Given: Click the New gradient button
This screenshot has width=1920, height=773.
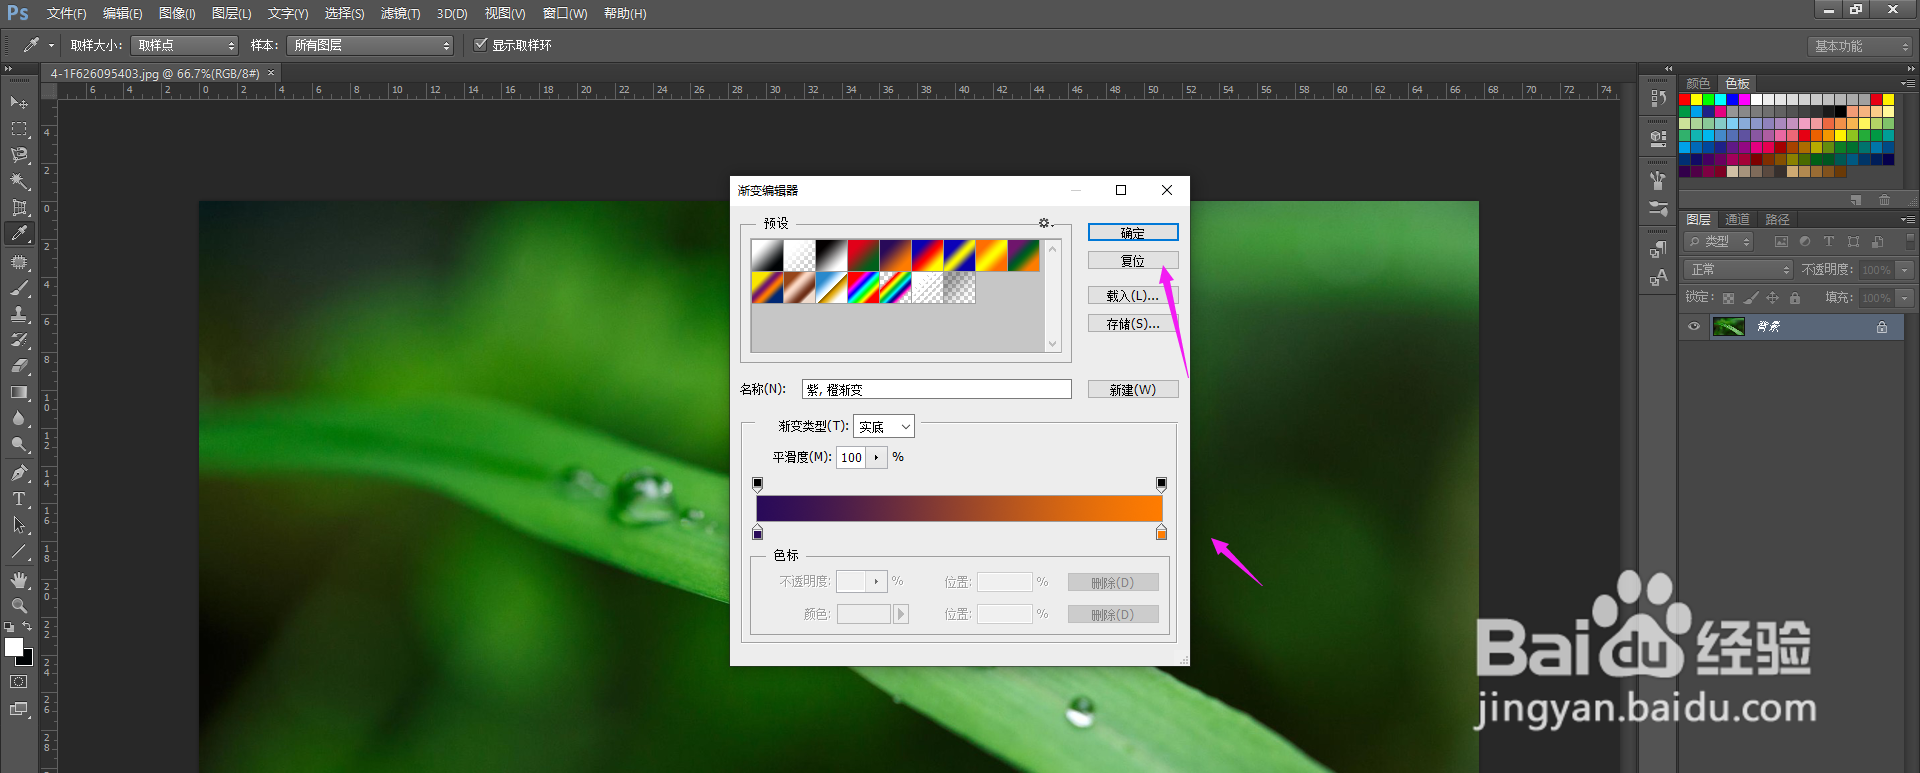Looking at the screenshot, I should 1133,390.
